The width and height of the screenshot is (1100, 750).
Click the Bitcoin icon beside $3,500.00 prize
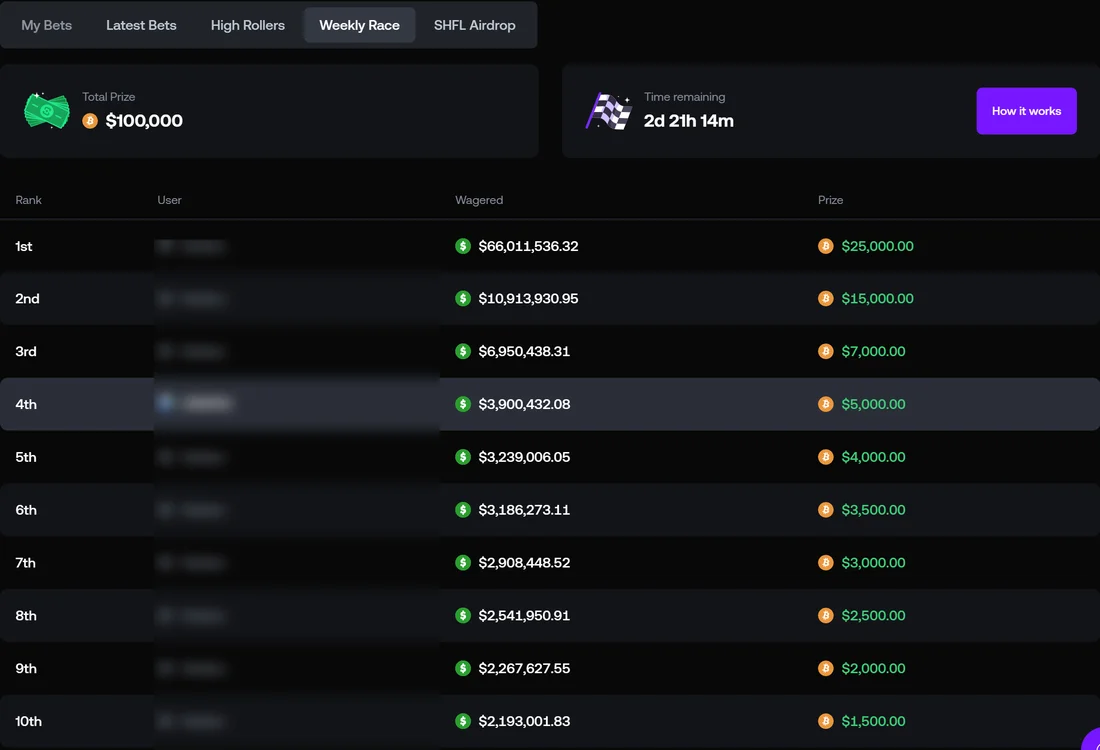click(x=826, y=510)
